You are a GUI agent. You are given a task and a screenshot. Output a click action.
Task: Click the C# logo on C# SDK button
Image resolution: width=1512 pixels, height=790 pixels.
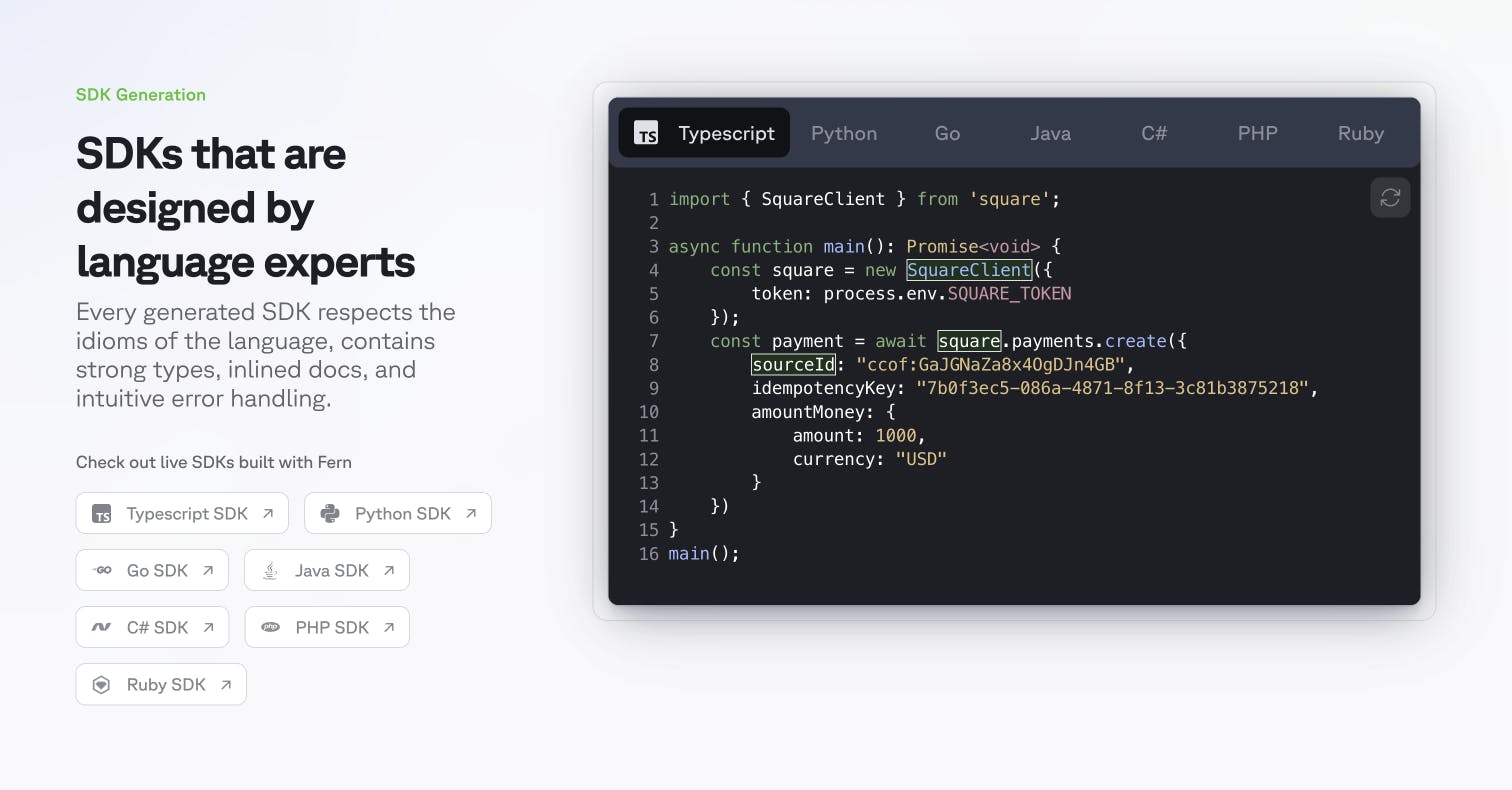[x=101, y=628]
